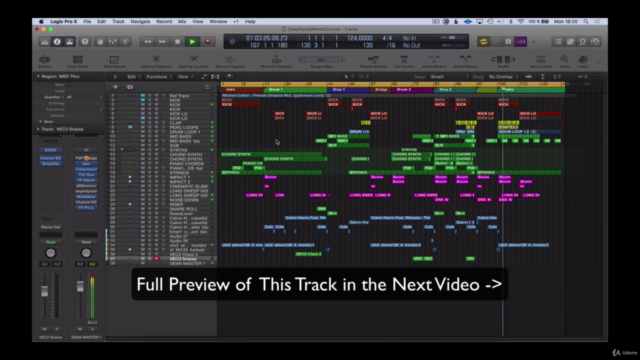Viewport: 640px width, 360px height.
Task: Open the EXS24 instrument slot
Action: click(51, 150)
